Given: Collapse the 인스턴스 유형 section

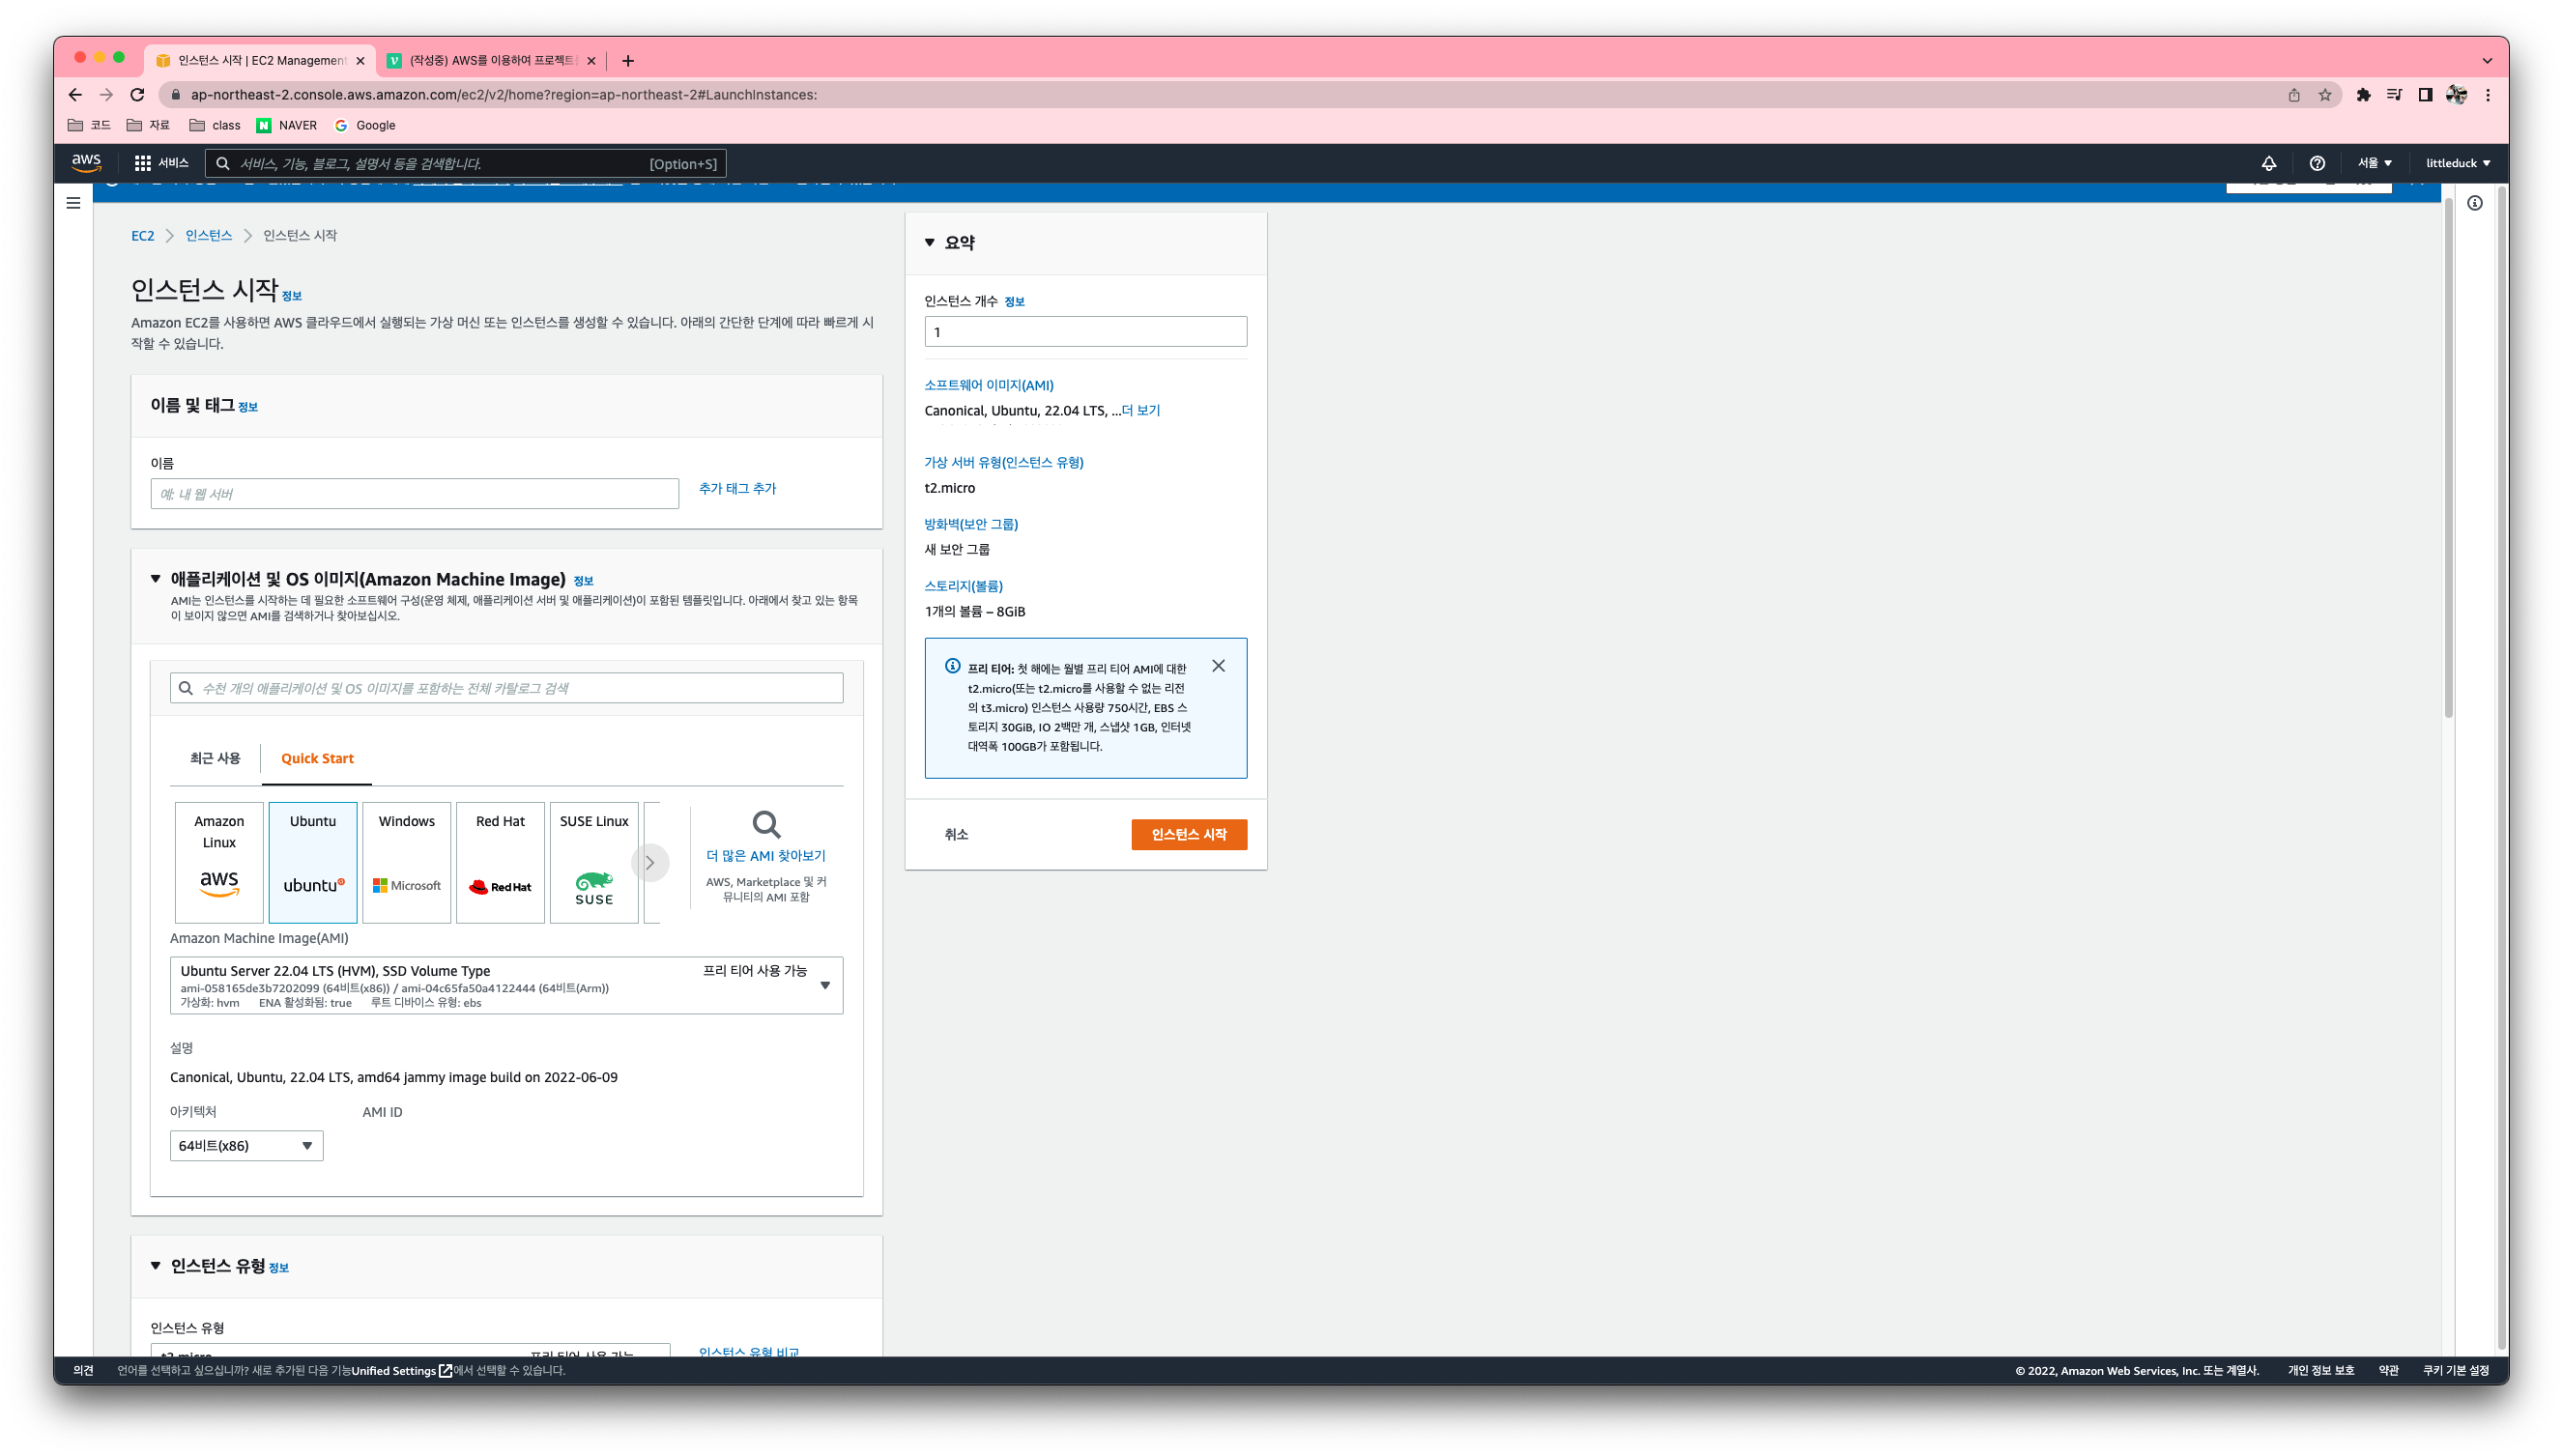Looking at the screenshot, I should coord(156,1266).
